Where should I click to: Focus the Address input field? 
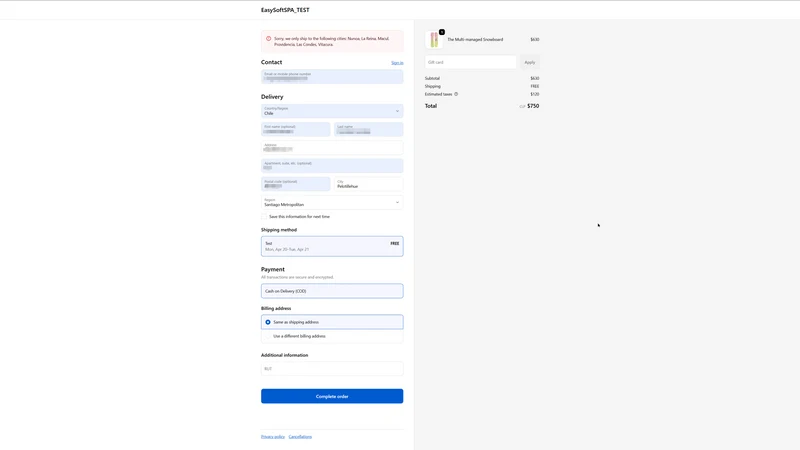coord(332,147)
